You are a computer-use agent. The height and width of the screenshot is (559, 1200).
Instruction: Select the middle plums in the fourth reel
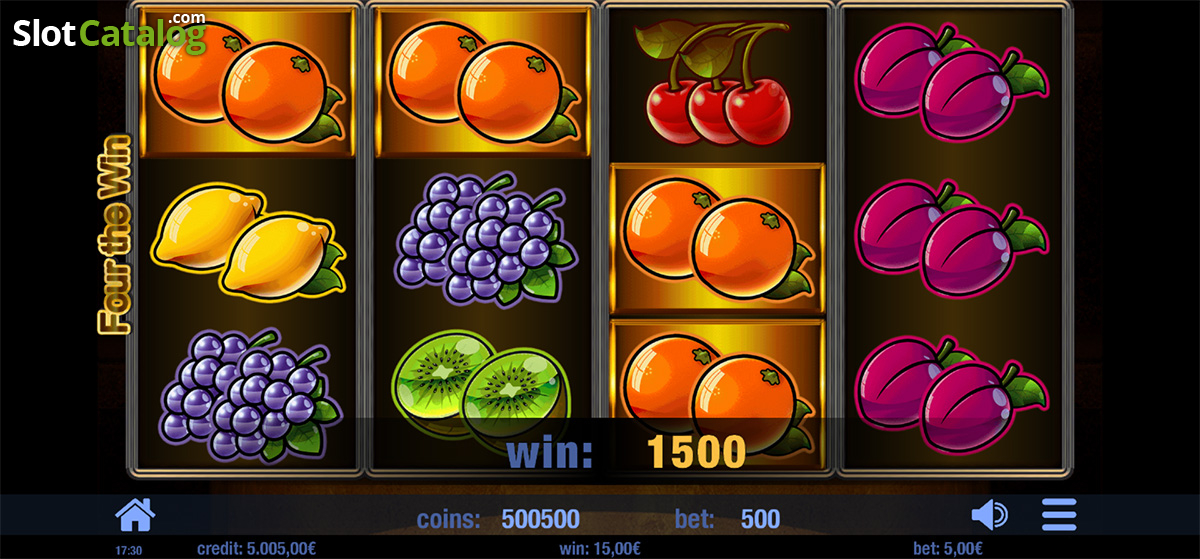click(x=950, y=238)
